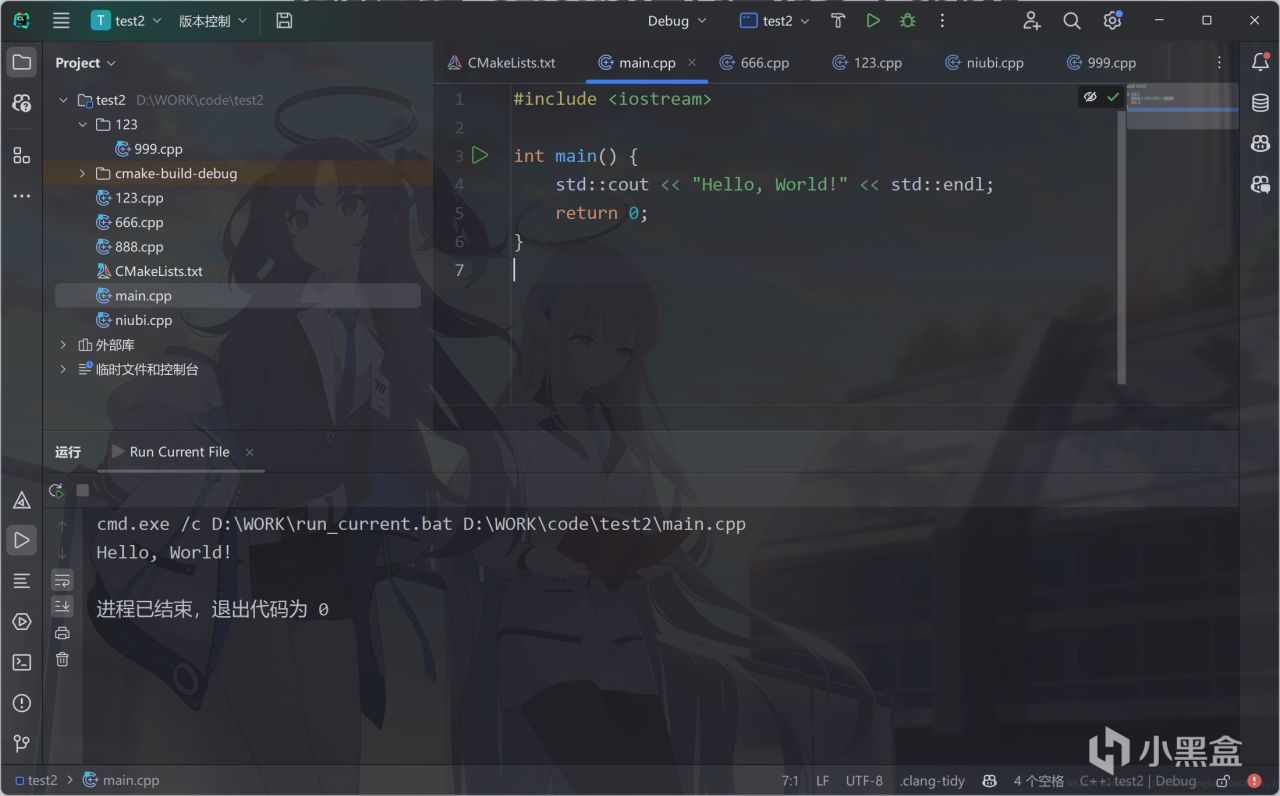Close the main.cpp editor tab
The image size is (1280, 796).
pos(692,62)
